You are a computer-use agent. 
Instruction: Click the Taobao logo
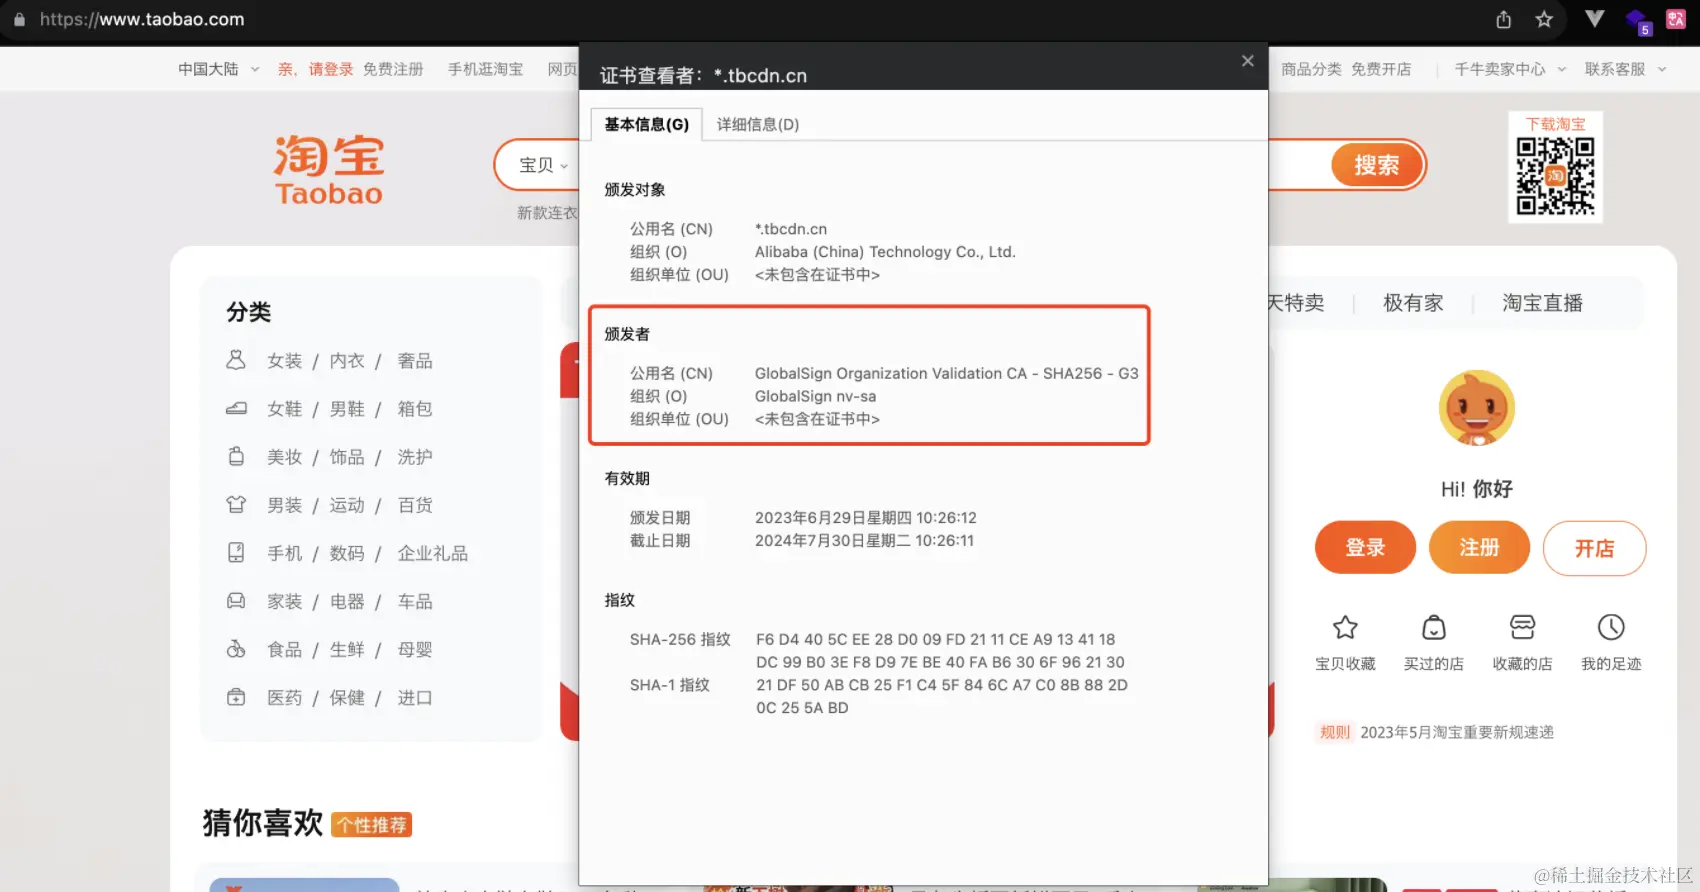pos(329,170)
